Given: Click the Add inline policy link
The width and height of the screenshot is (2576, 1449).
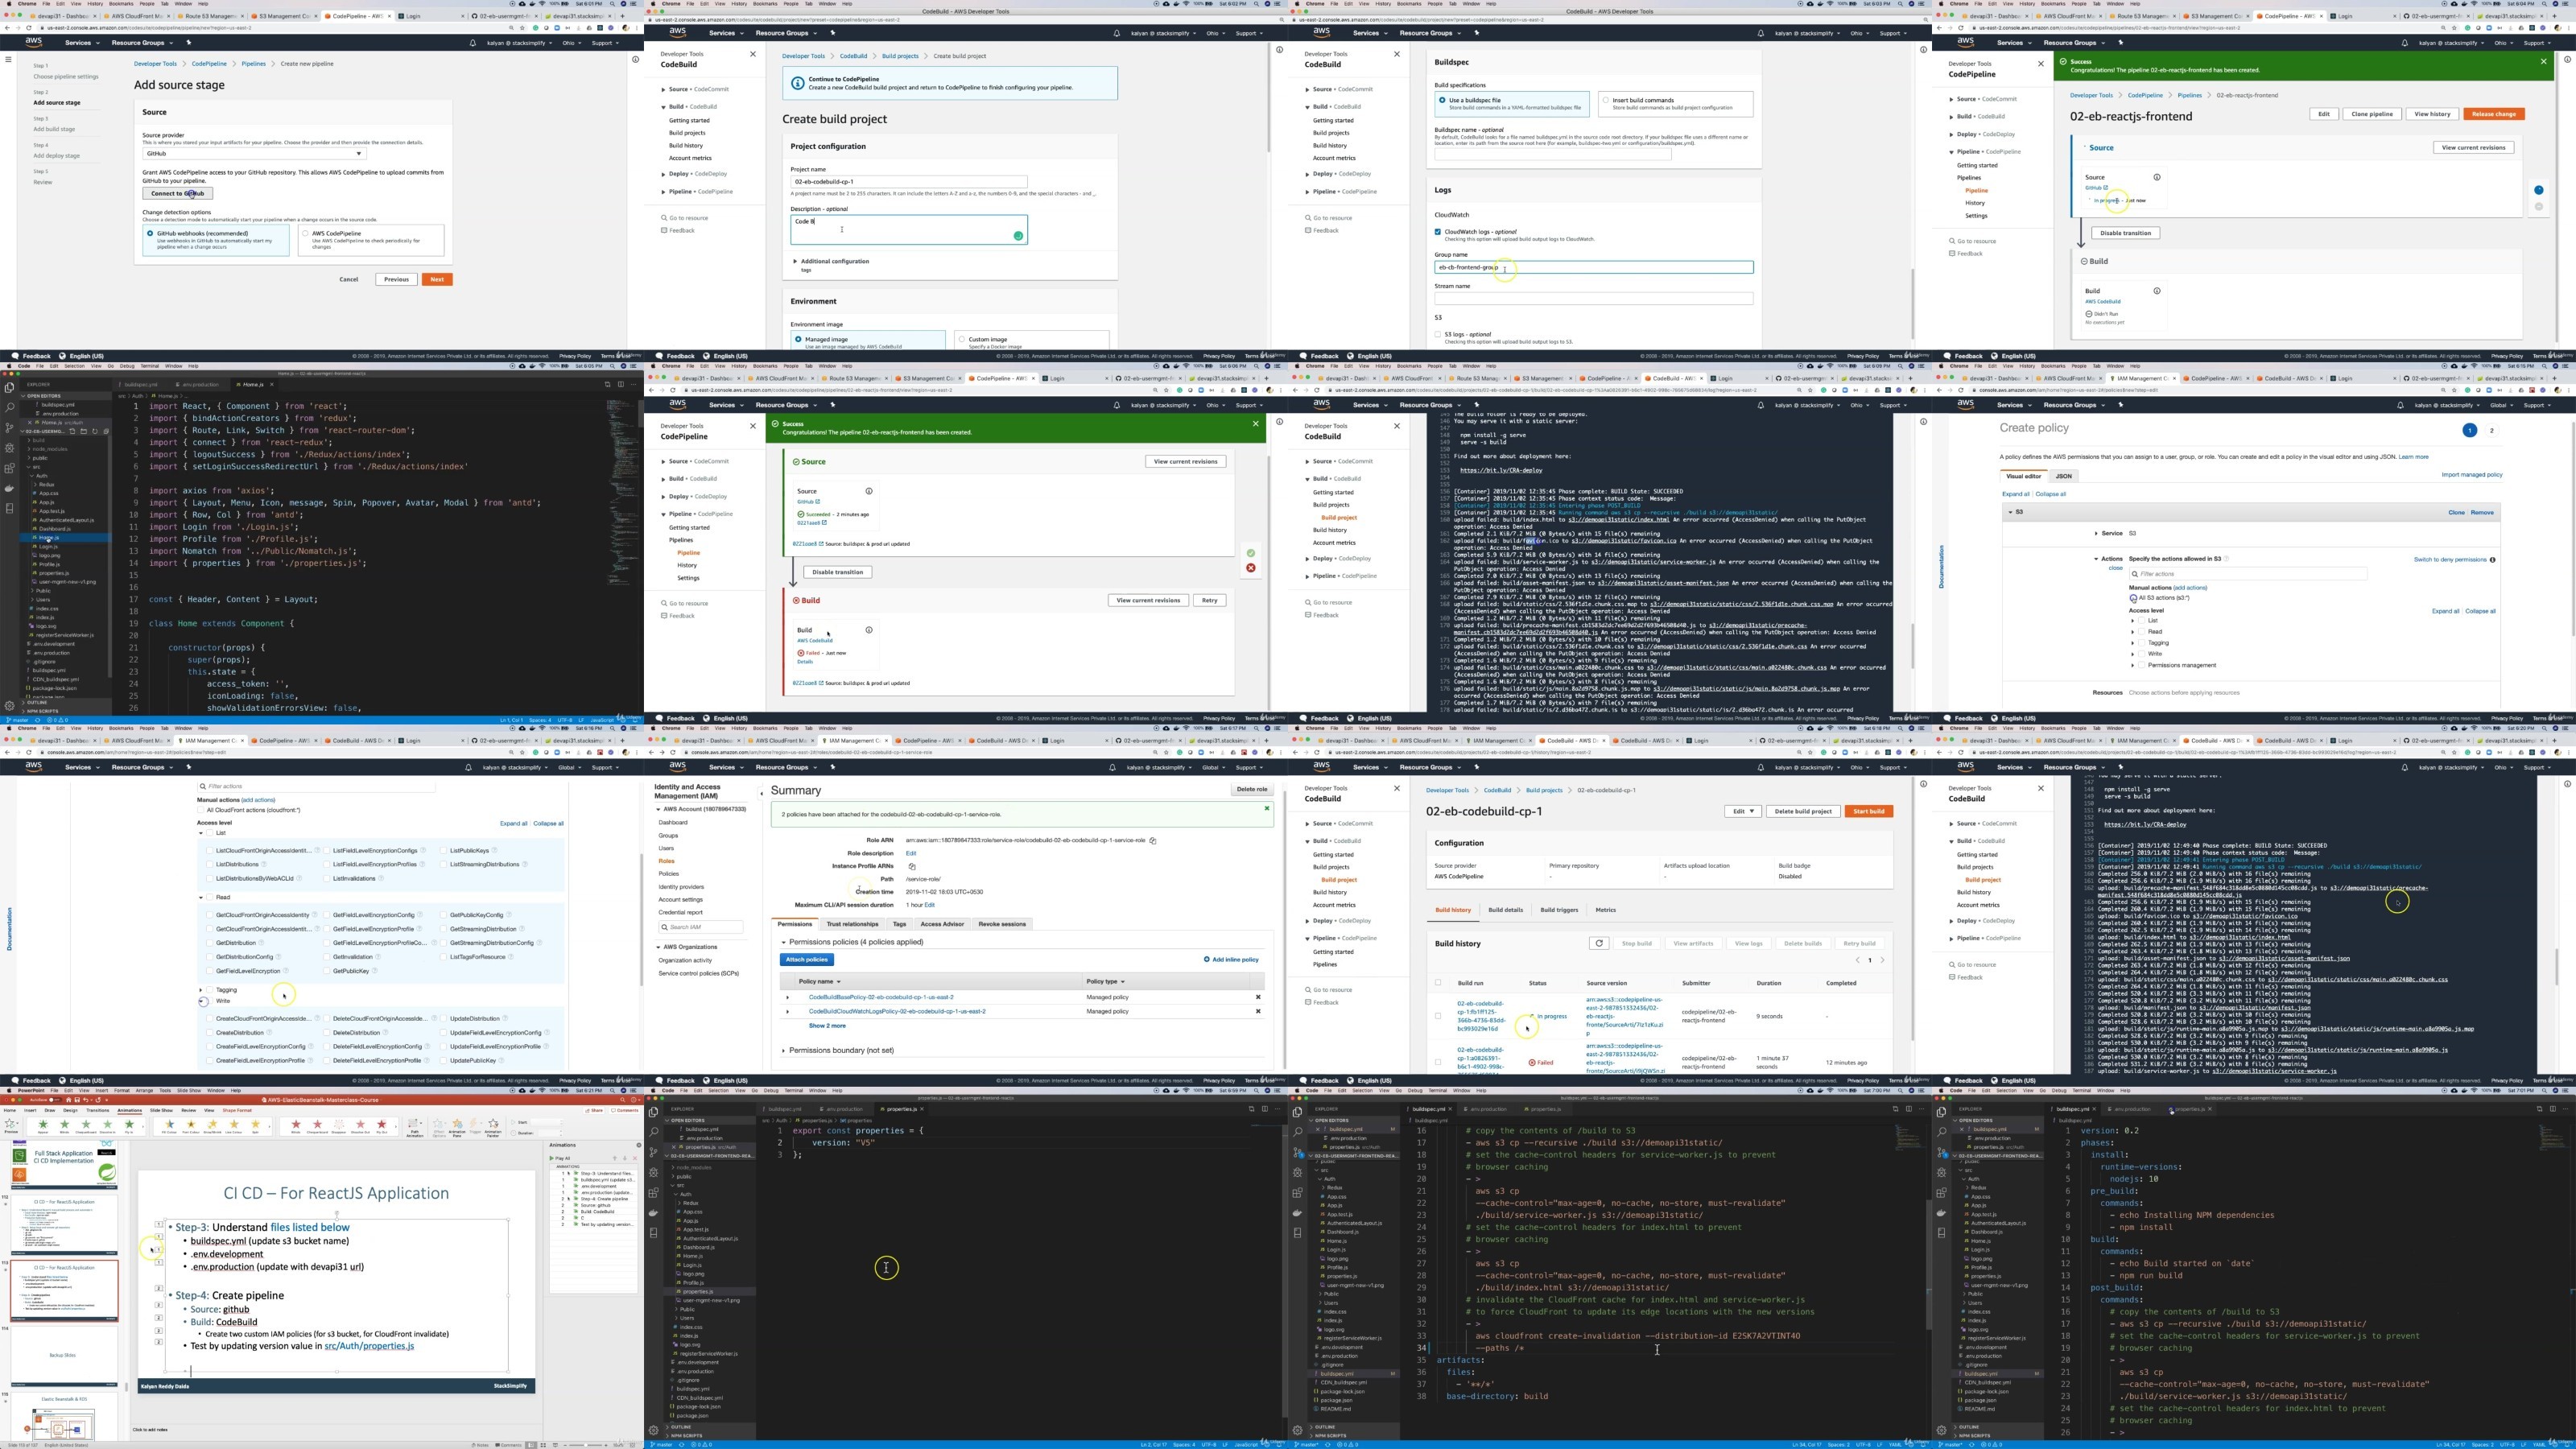Looking at the screenshot, I should pyautogui.click(x=1232, y=960).
